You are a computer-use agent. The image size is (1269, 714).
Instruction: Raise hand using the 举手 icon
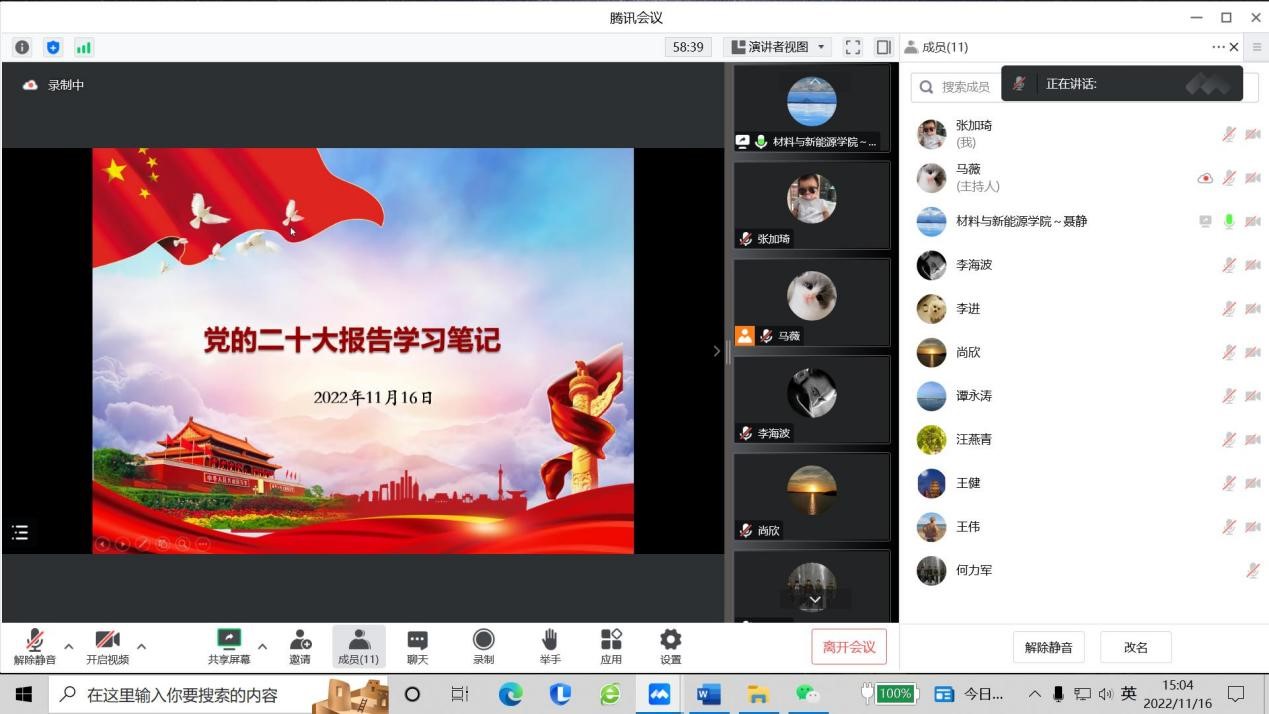click(549, 641)
